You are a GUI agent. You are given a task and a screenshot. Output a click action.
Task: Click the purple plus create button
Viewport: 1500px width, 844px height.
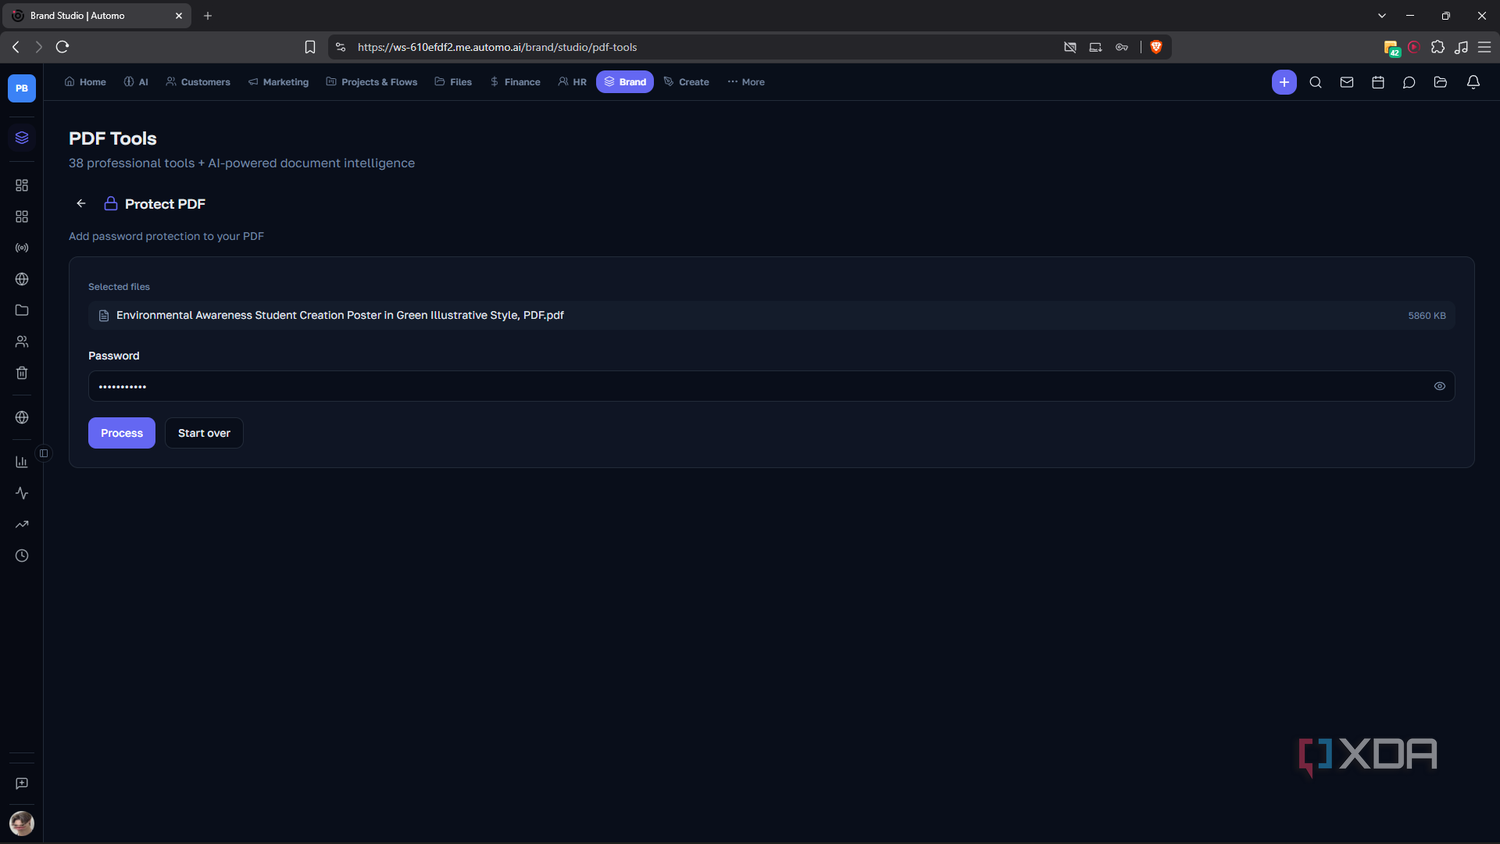click(x=1284, y=82)
